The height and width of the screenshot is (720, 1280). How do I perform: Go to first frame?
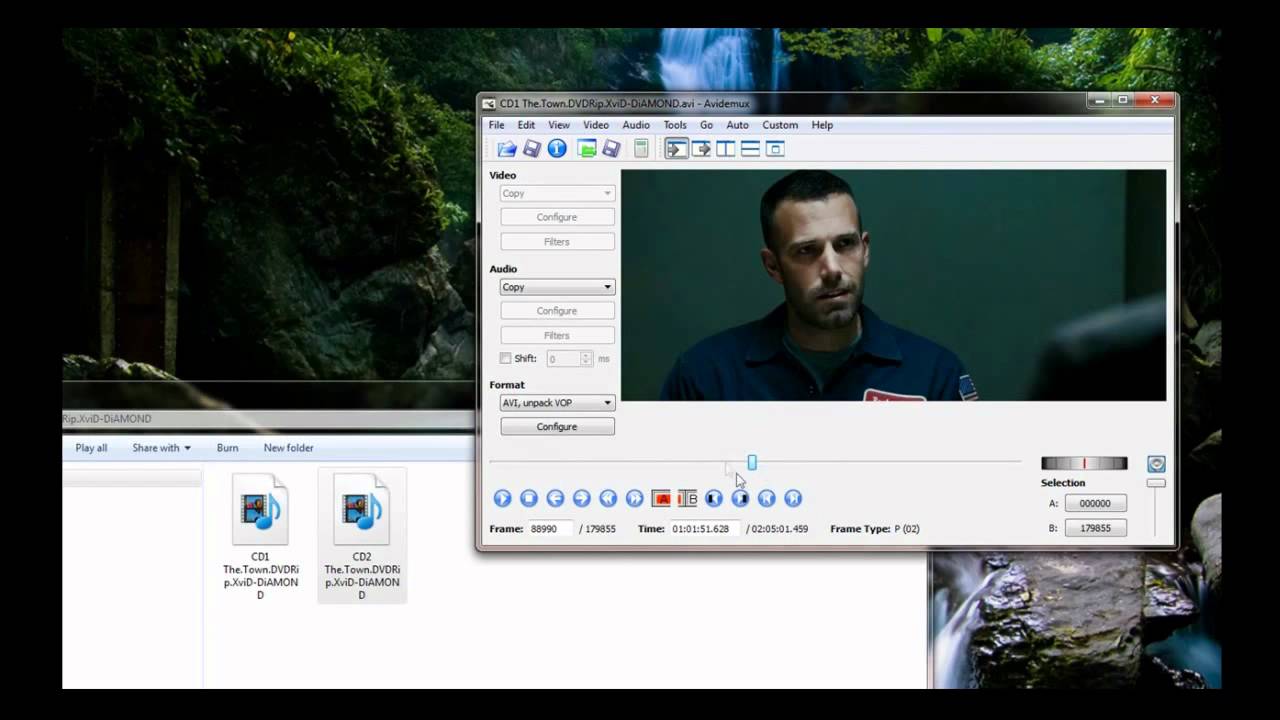coord(766,498)
